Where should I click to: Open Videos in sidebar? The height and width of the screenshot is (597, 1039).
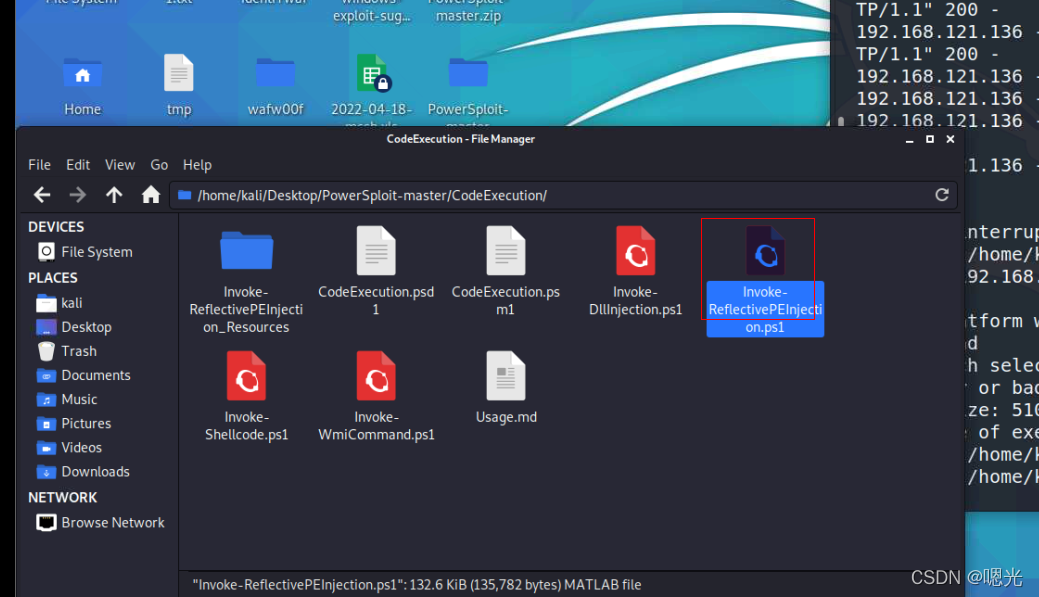69,447
